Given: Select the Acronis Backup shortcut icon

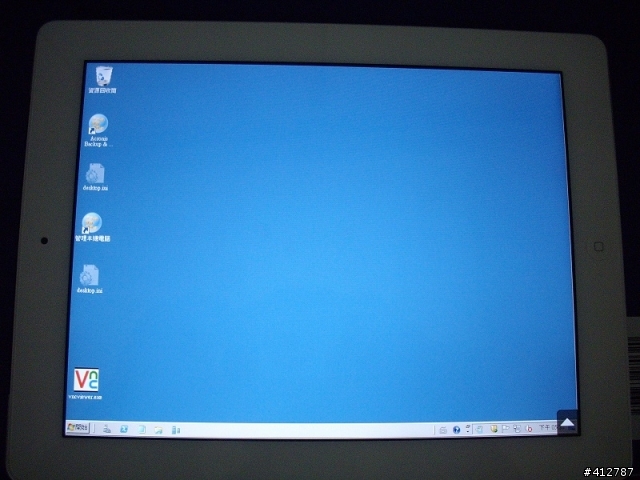Looking at the screenshot, I should (98, 130).
